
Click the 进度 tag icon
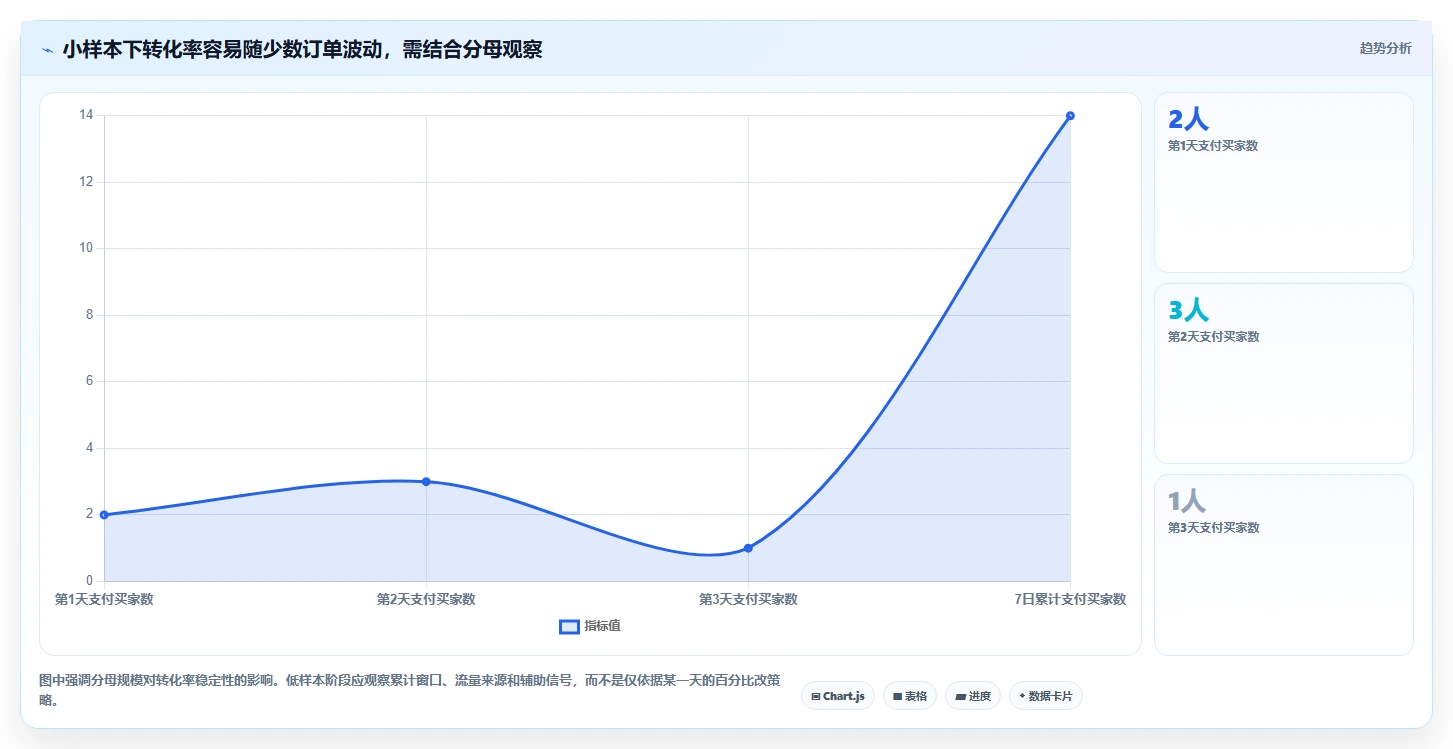click(x=960, y=696)
